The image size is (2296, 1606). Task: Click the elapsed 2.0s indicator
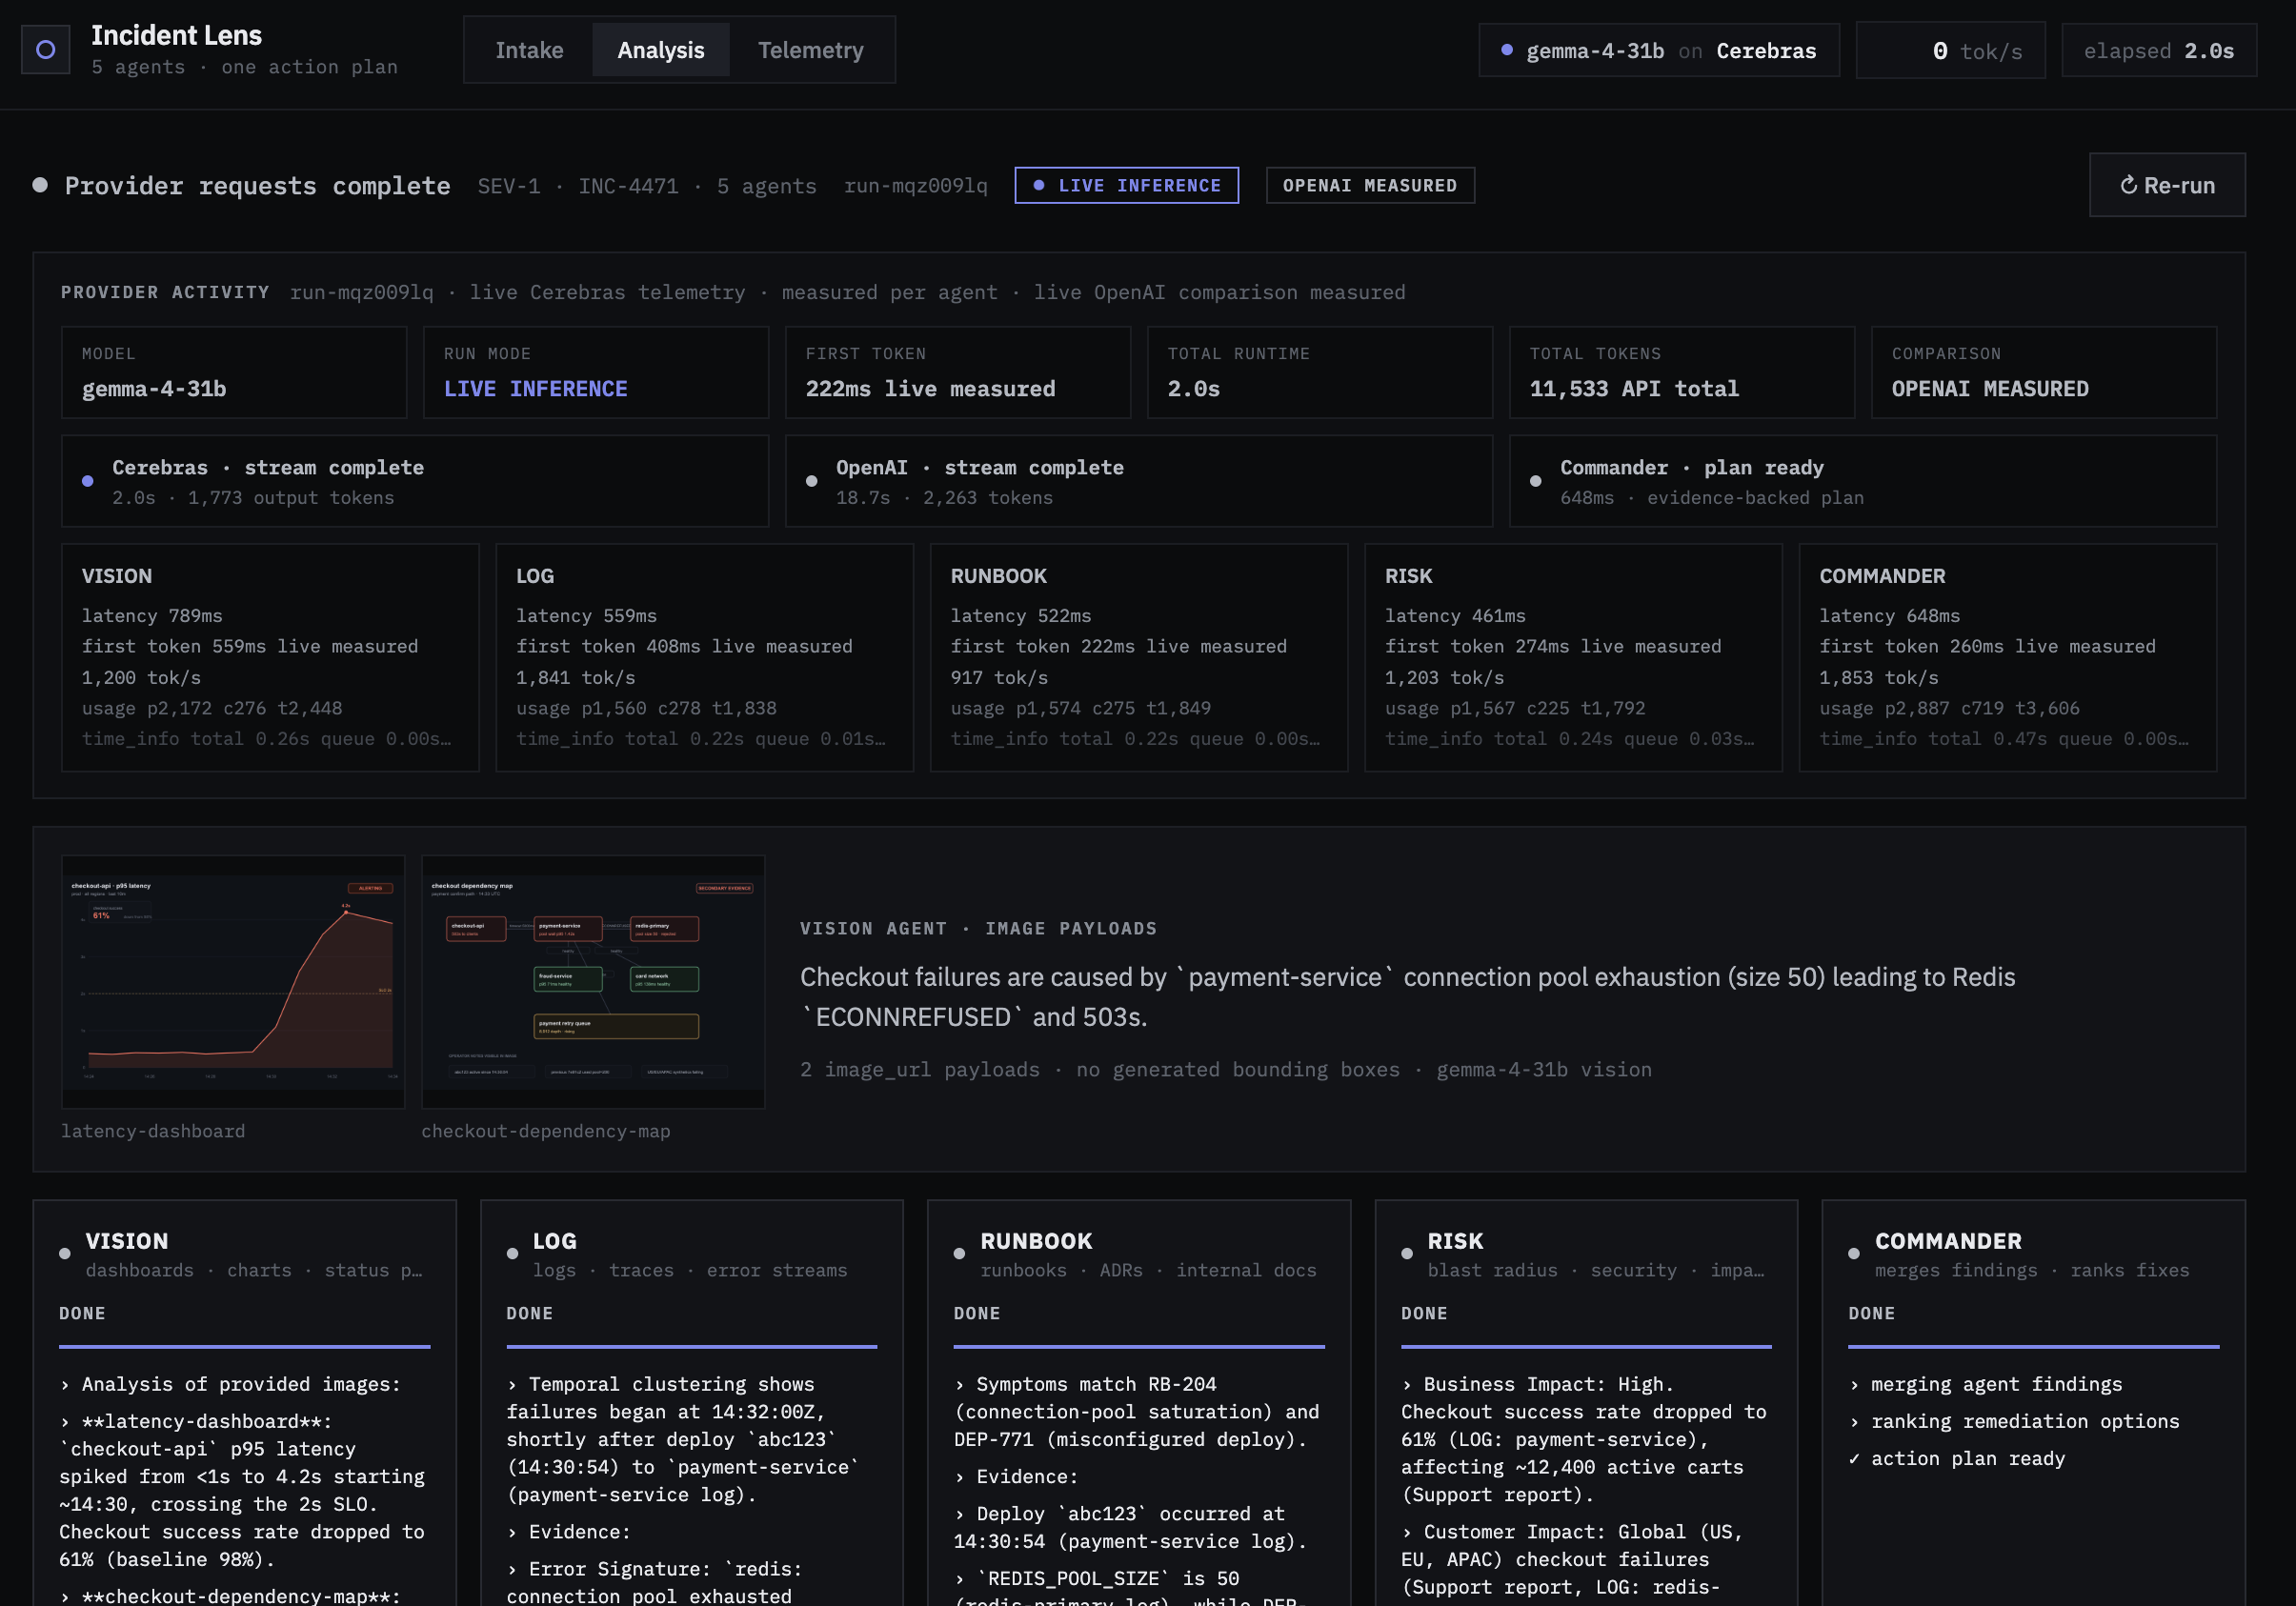click(x=2159, y=51)
